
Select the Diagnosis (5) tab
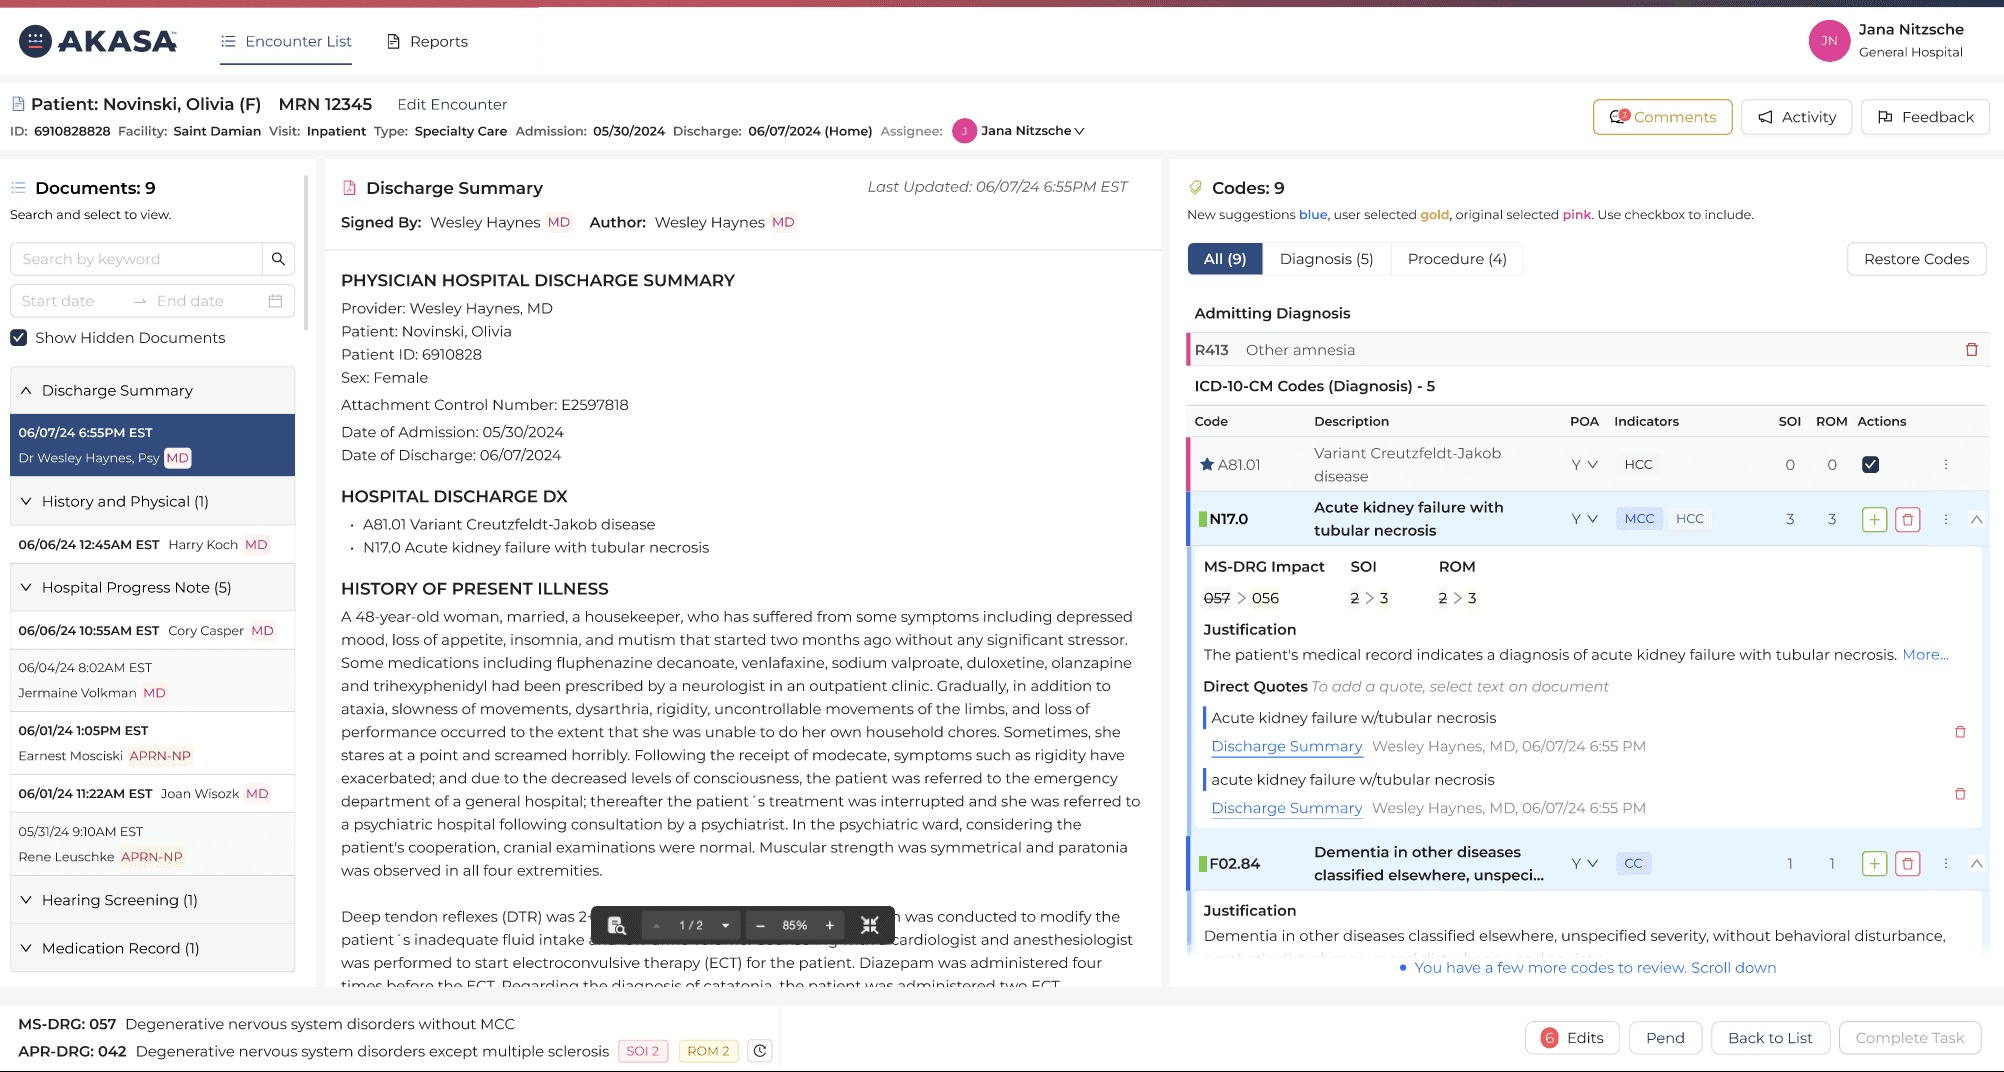pos(1326,259)
